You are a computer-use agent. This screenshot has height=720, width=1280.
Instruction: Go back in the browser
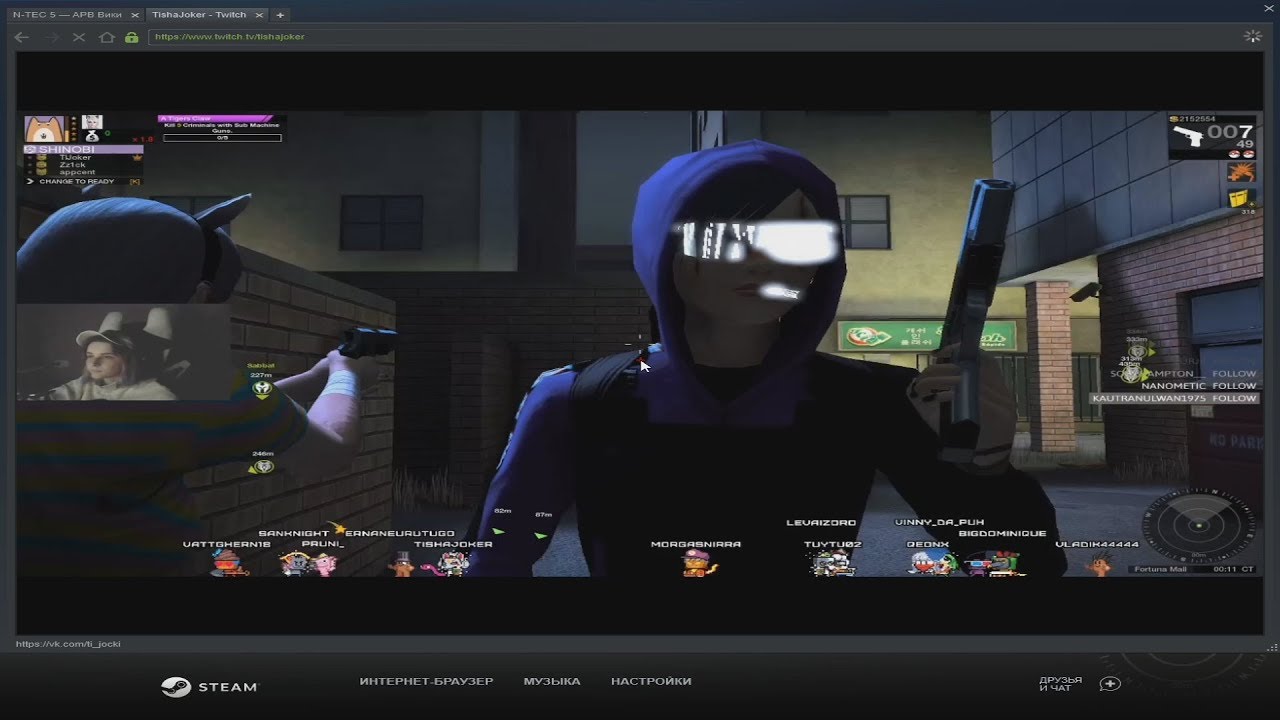22,37
